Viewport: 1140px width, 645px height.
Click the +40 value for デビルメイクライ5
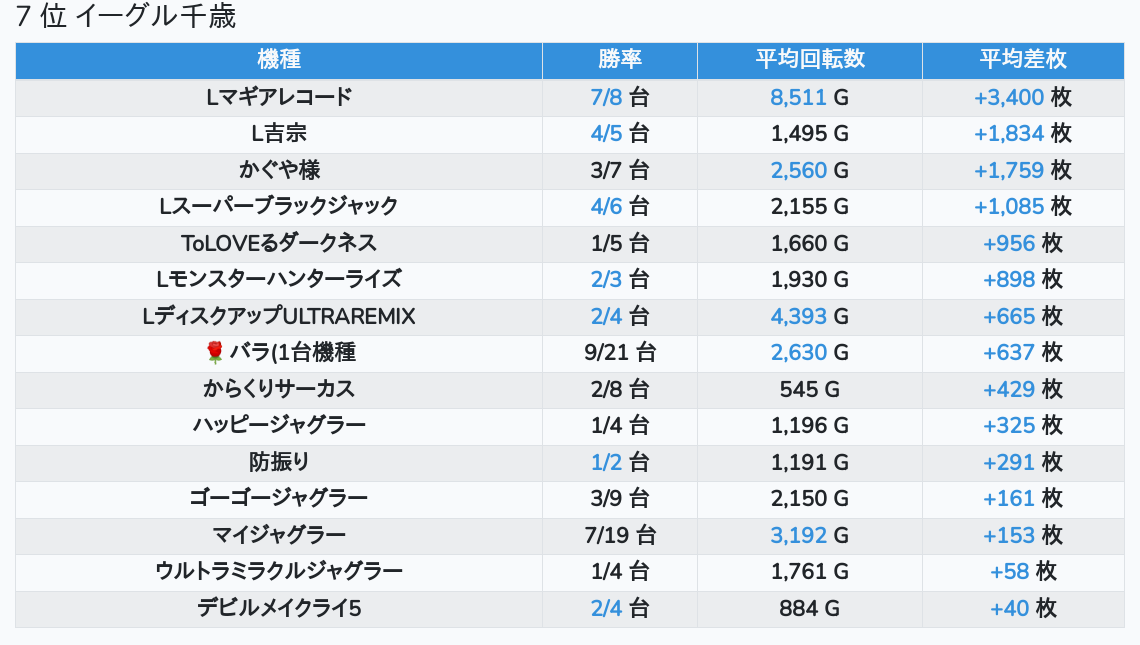[1010, 608]
